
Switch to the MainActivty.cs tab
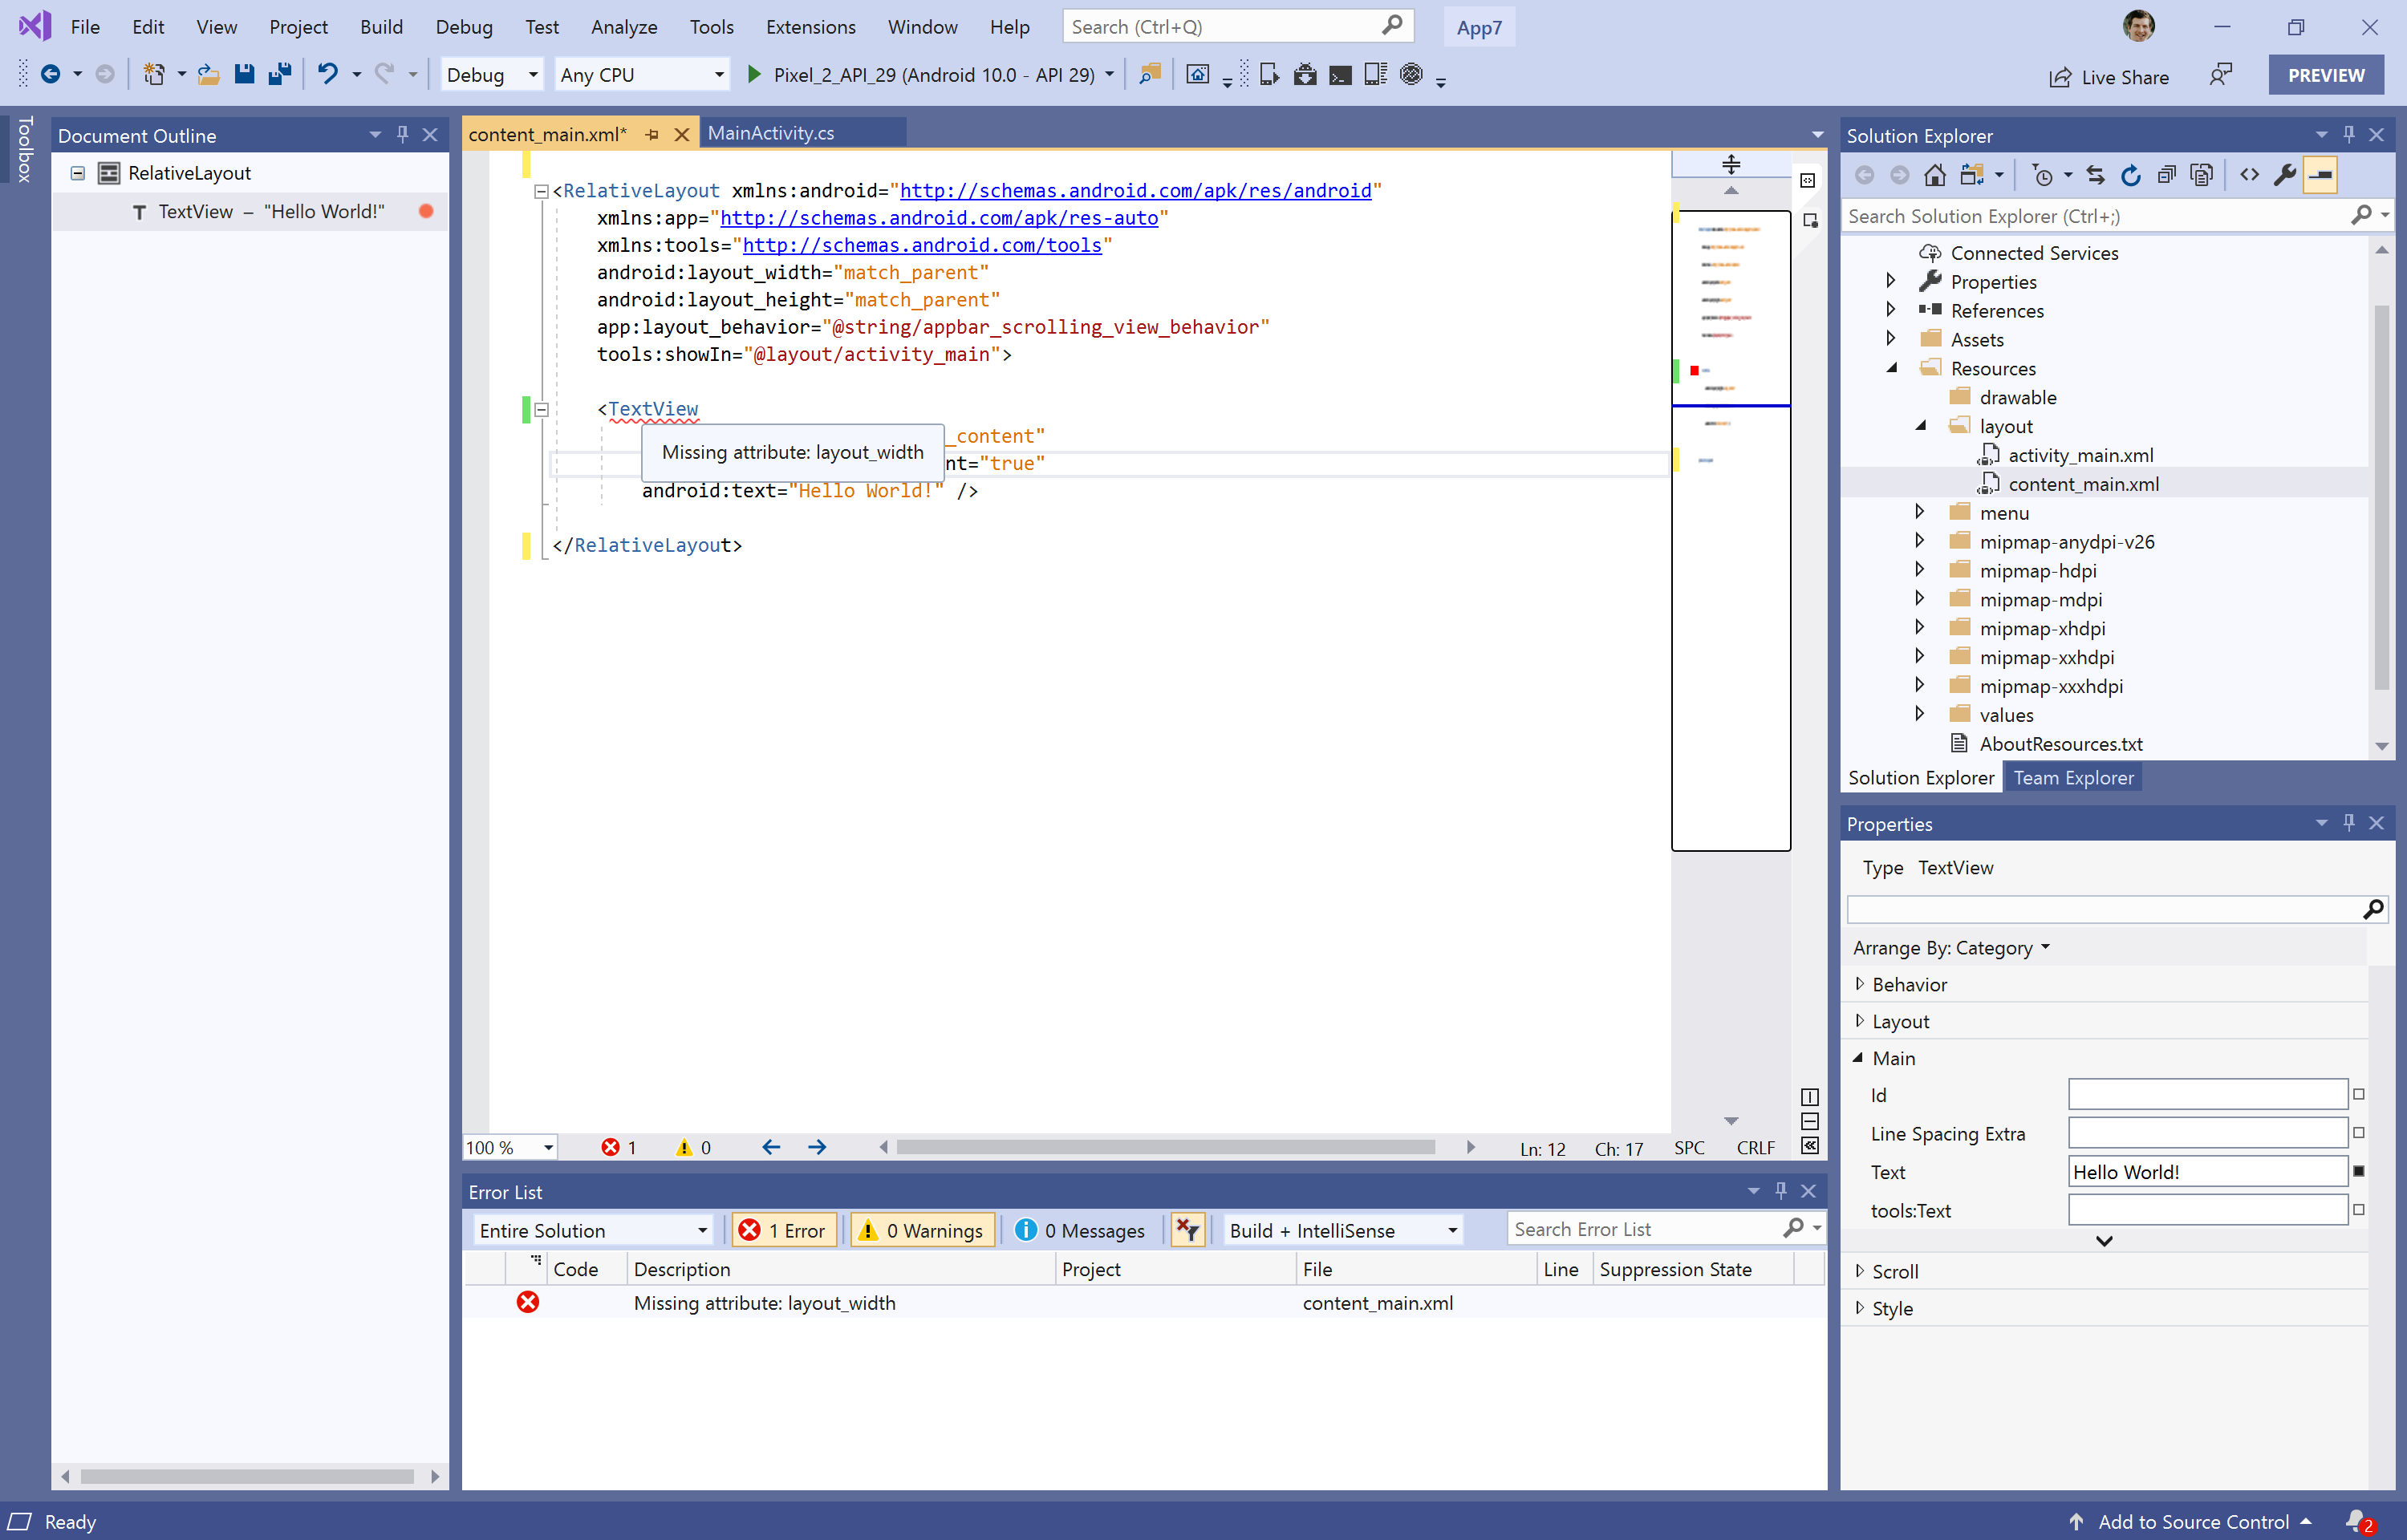(x=769, y=133)
